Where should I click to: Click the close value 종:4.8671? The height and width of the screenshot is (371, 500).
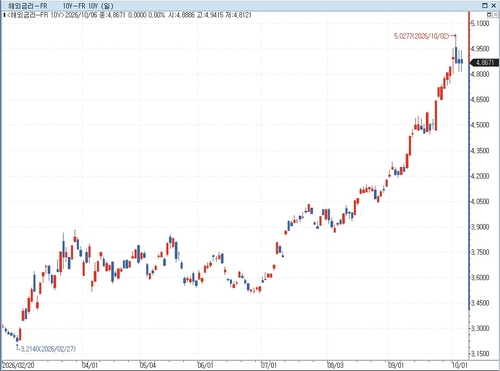112,15
